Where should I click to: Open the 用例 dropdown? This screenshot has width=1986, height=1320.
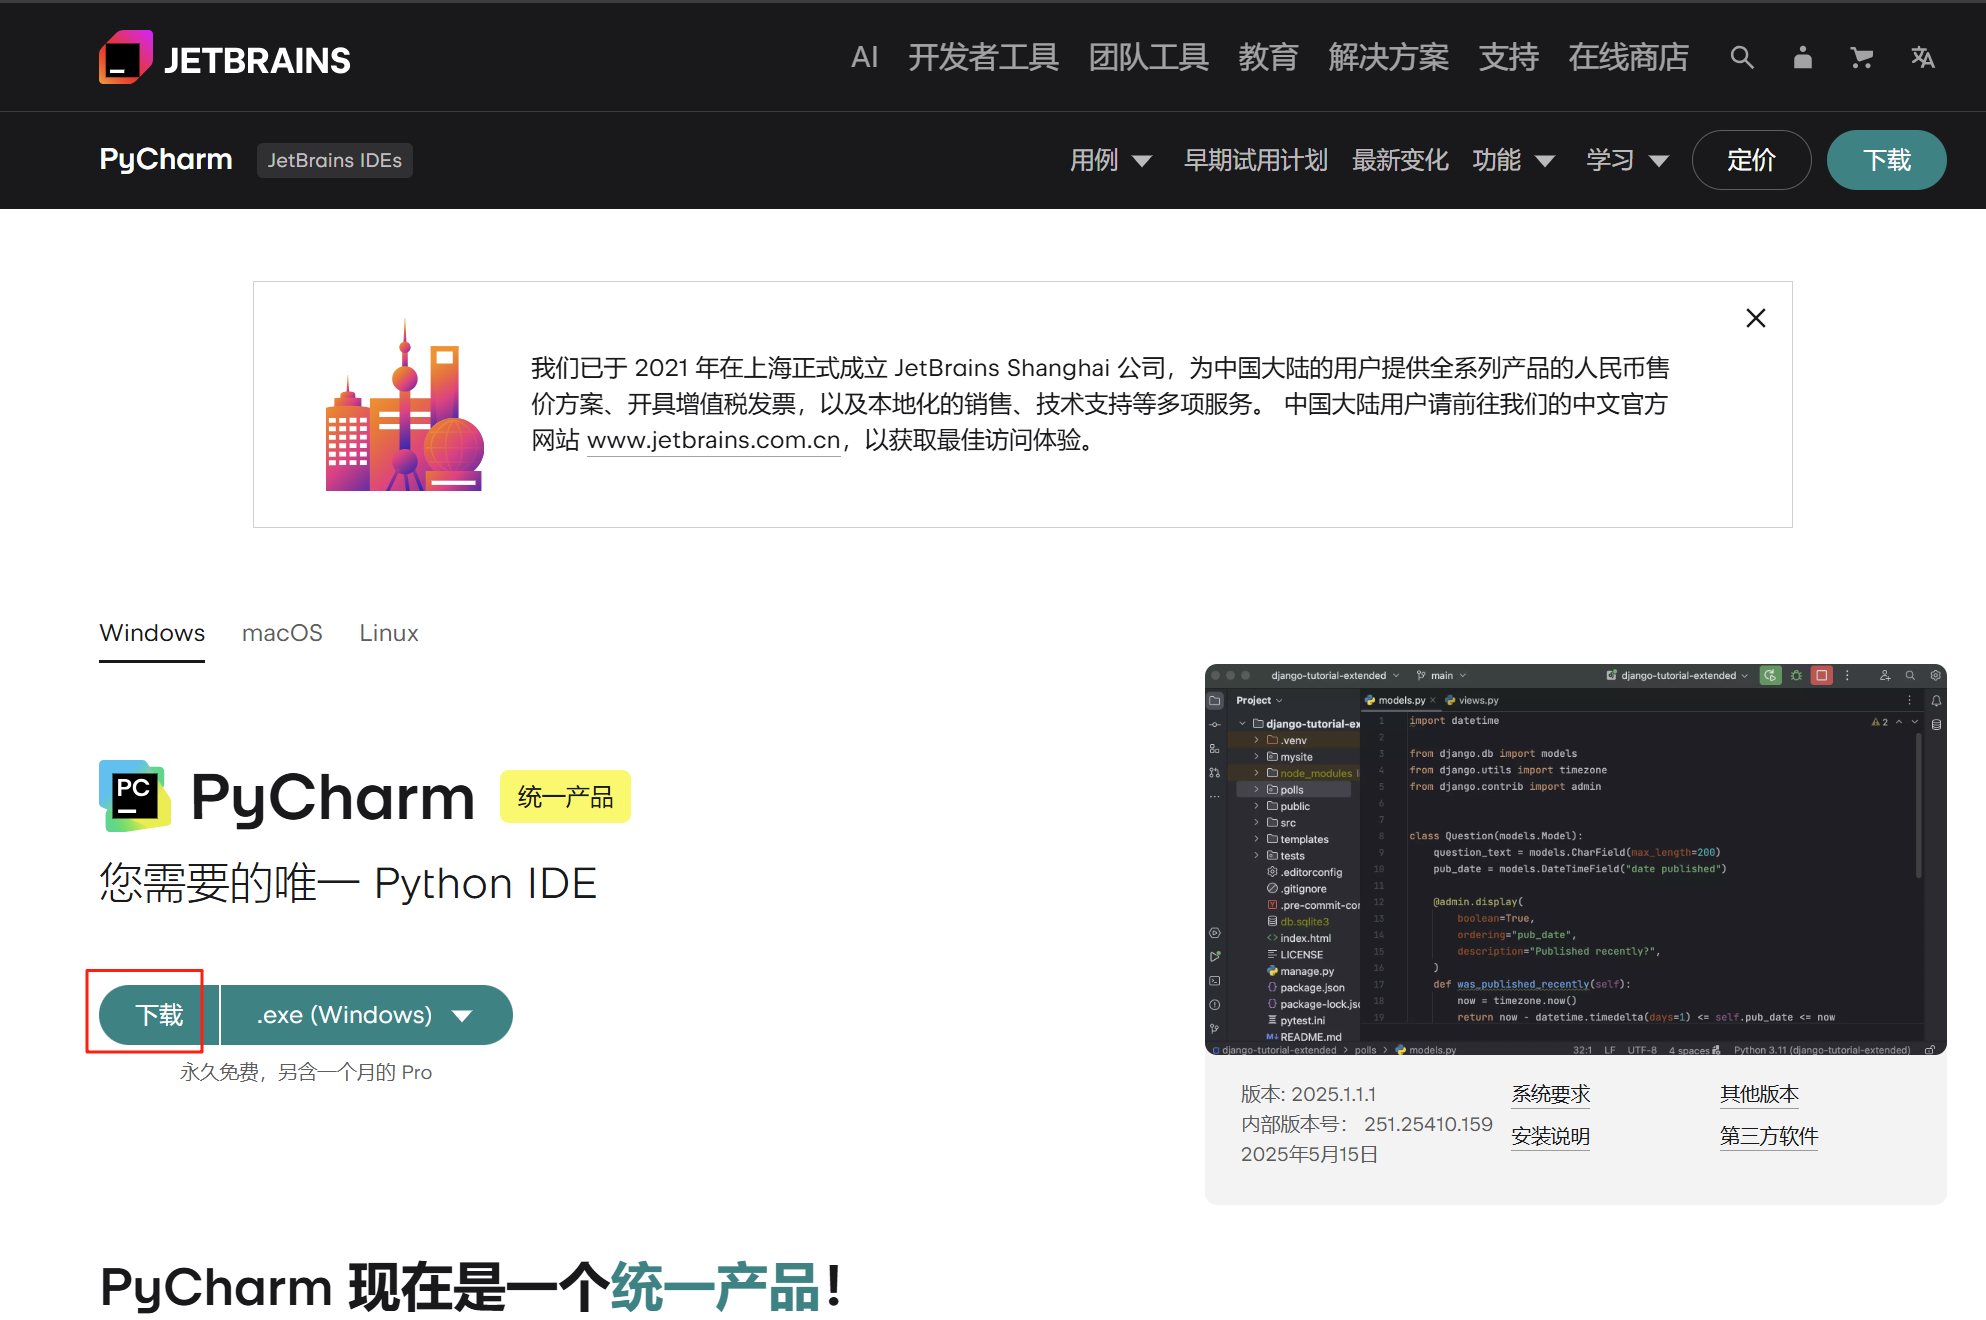pos(1111,160)
